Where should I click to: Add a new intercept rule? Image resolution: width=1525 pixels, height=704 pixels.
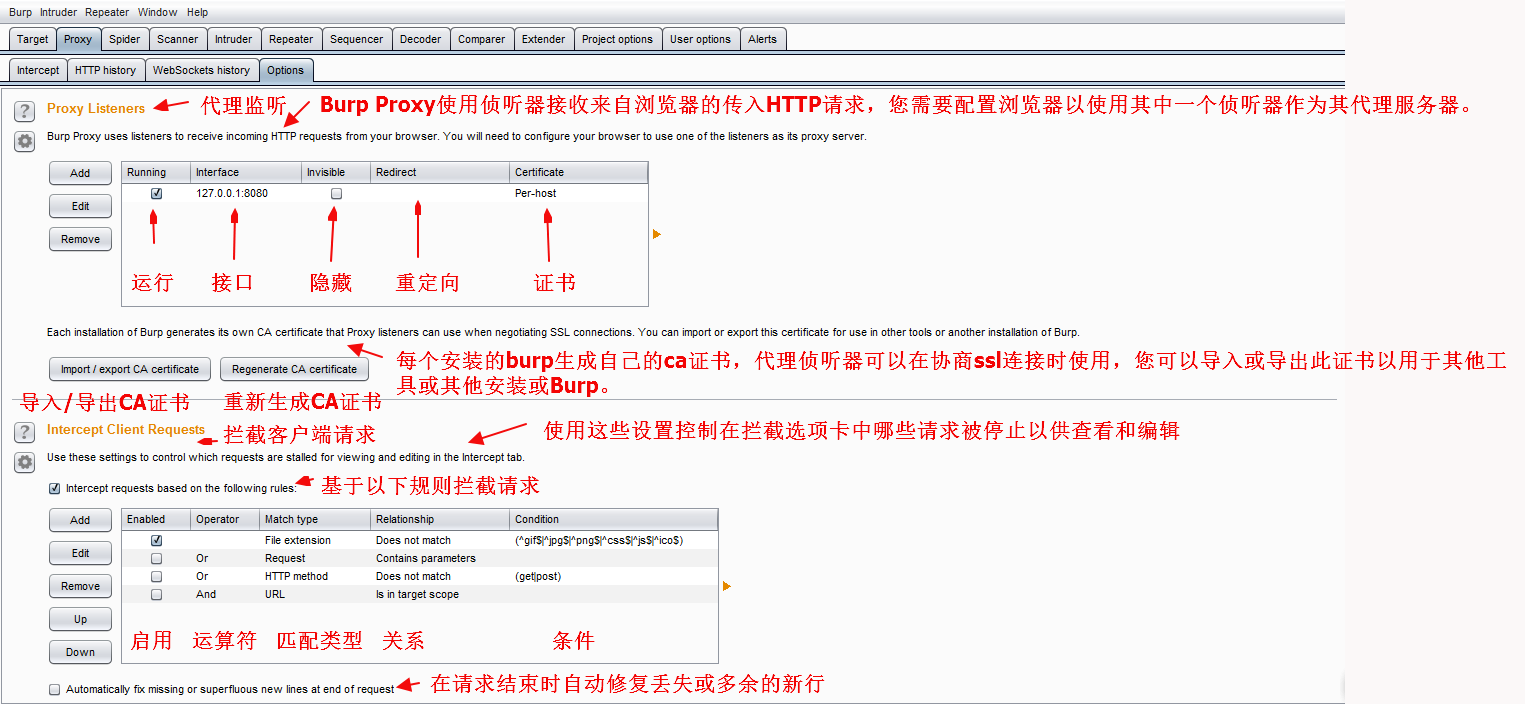click(80, 520)
